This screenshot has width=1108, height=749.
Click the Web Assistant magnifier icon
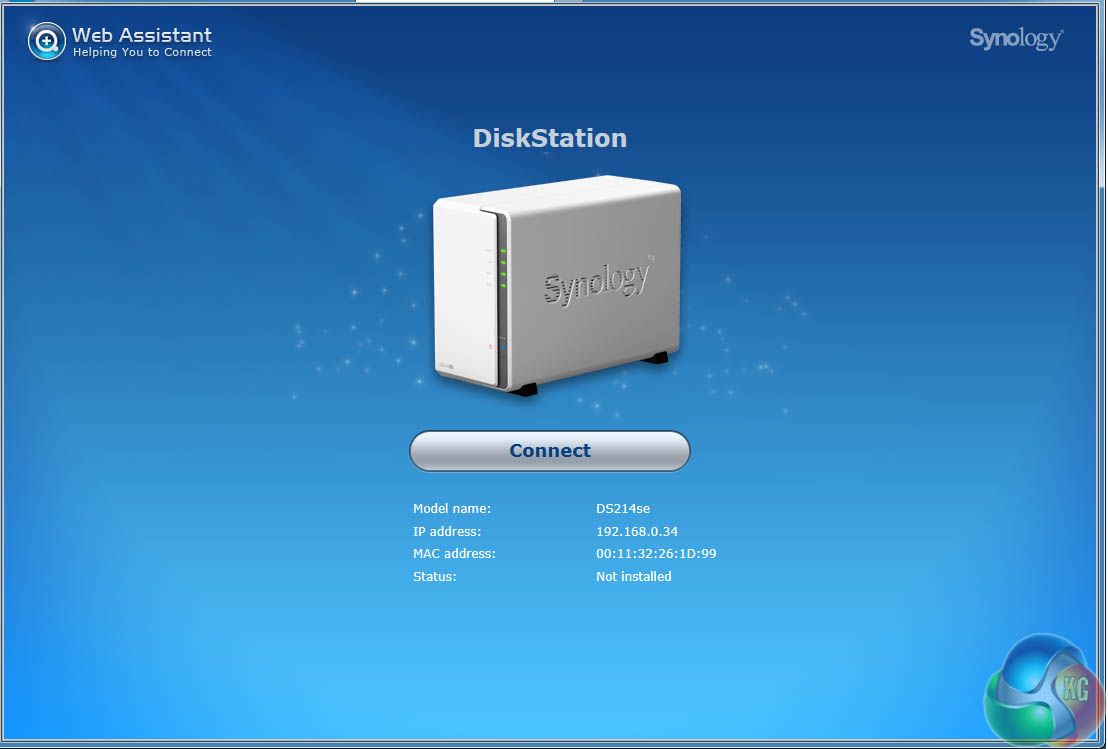pos(47,41)
